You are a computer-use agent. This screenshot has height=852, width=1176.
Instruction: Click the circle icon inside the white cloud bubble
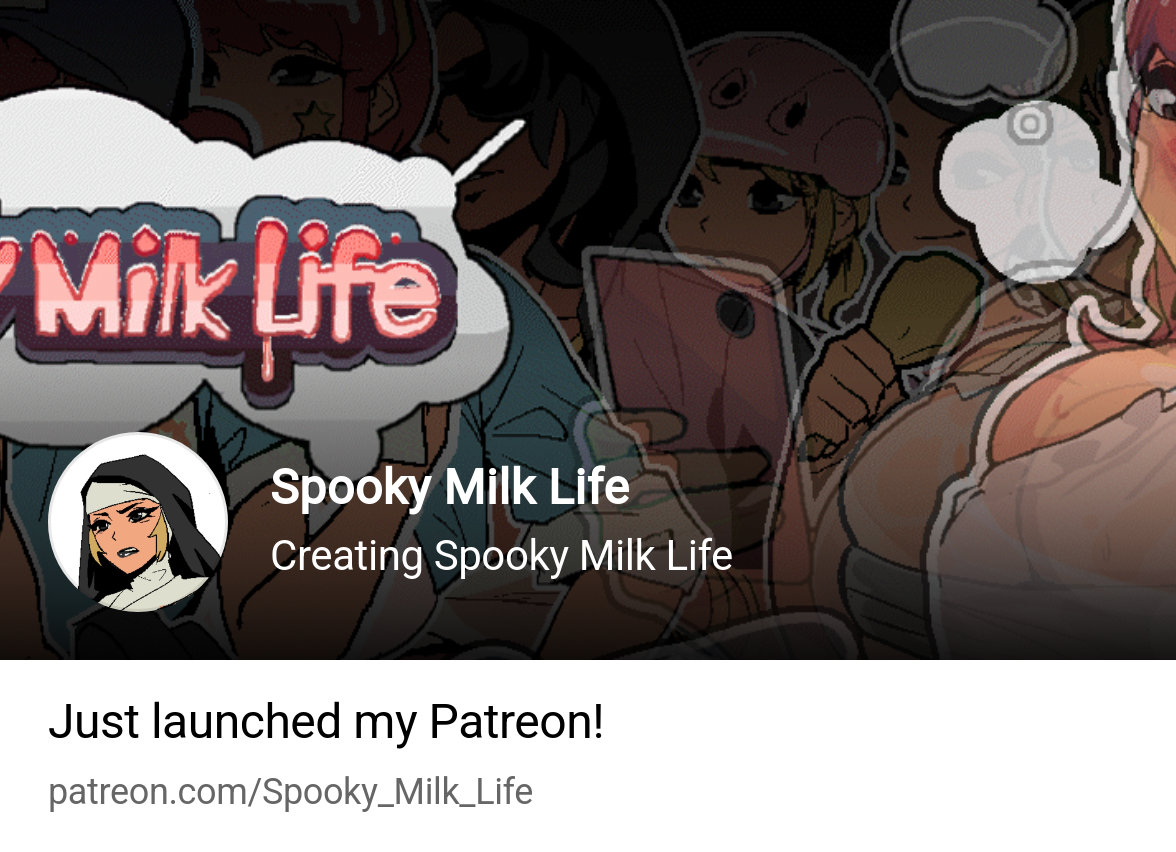pos(1030,123)
